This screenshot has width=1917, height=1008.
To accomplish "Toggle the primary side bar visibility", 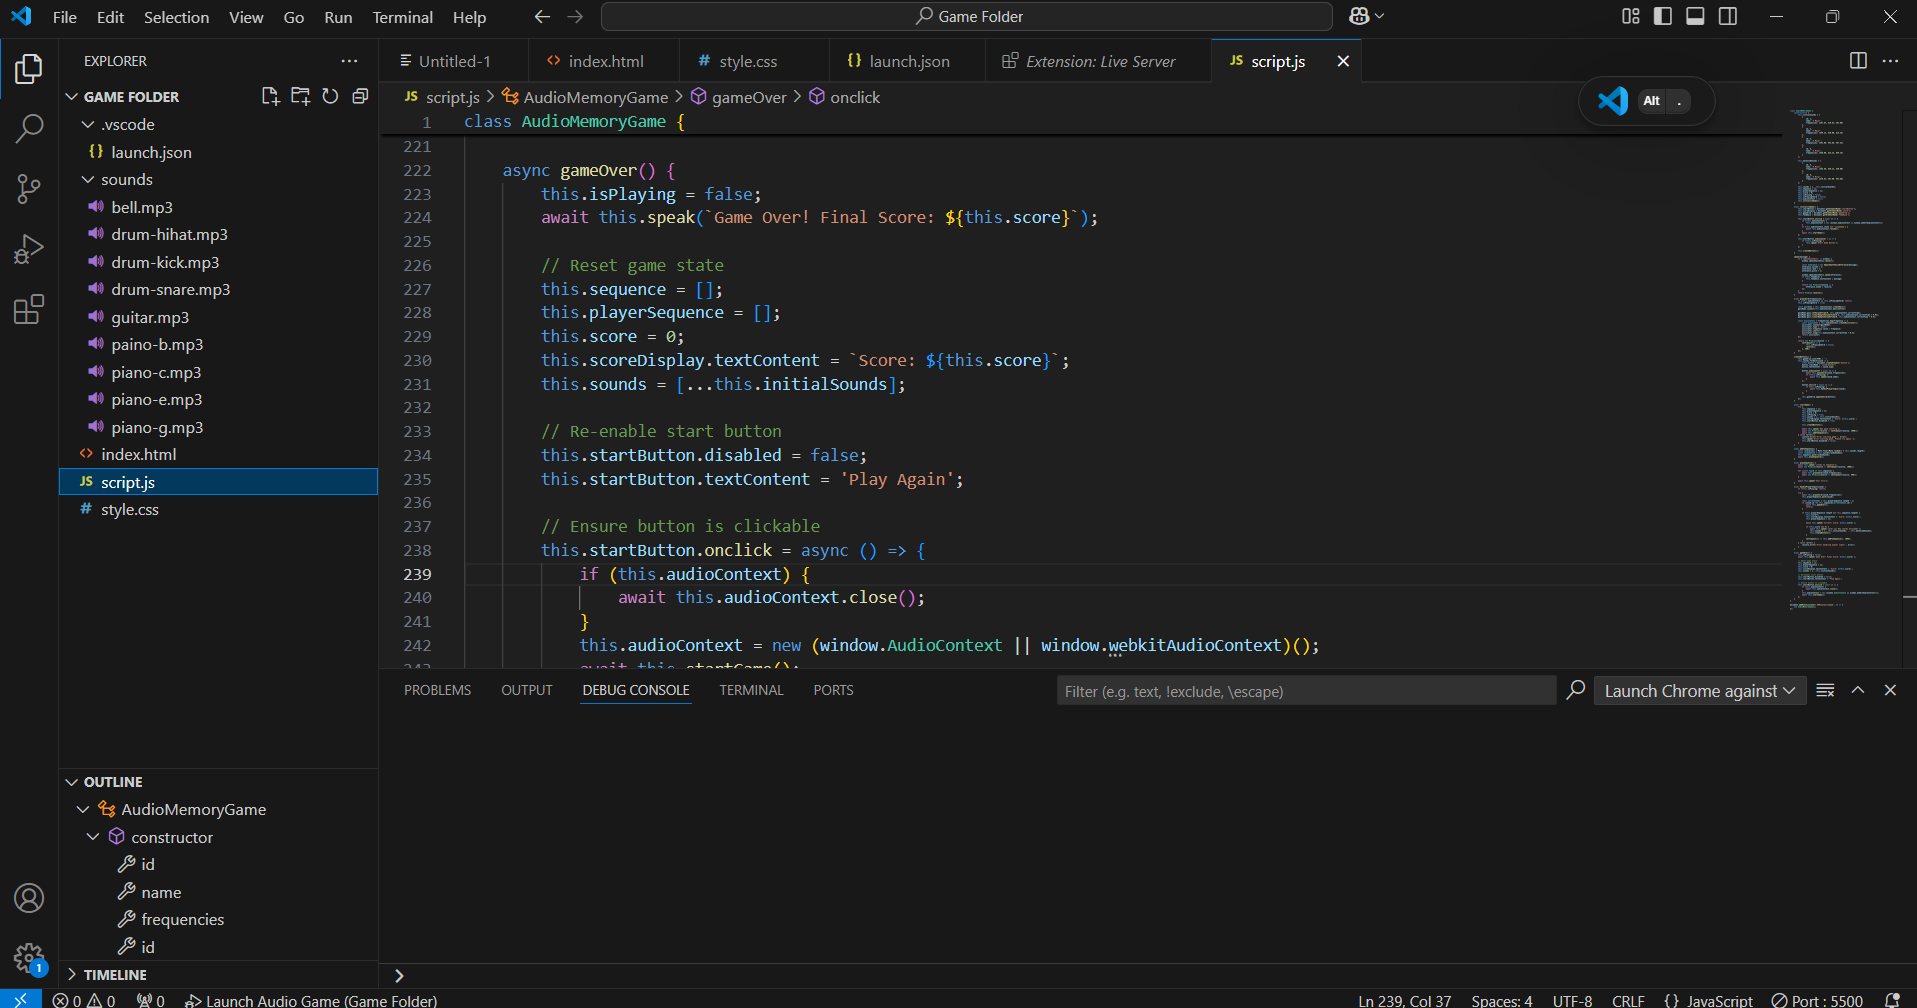I will 1663,16.
